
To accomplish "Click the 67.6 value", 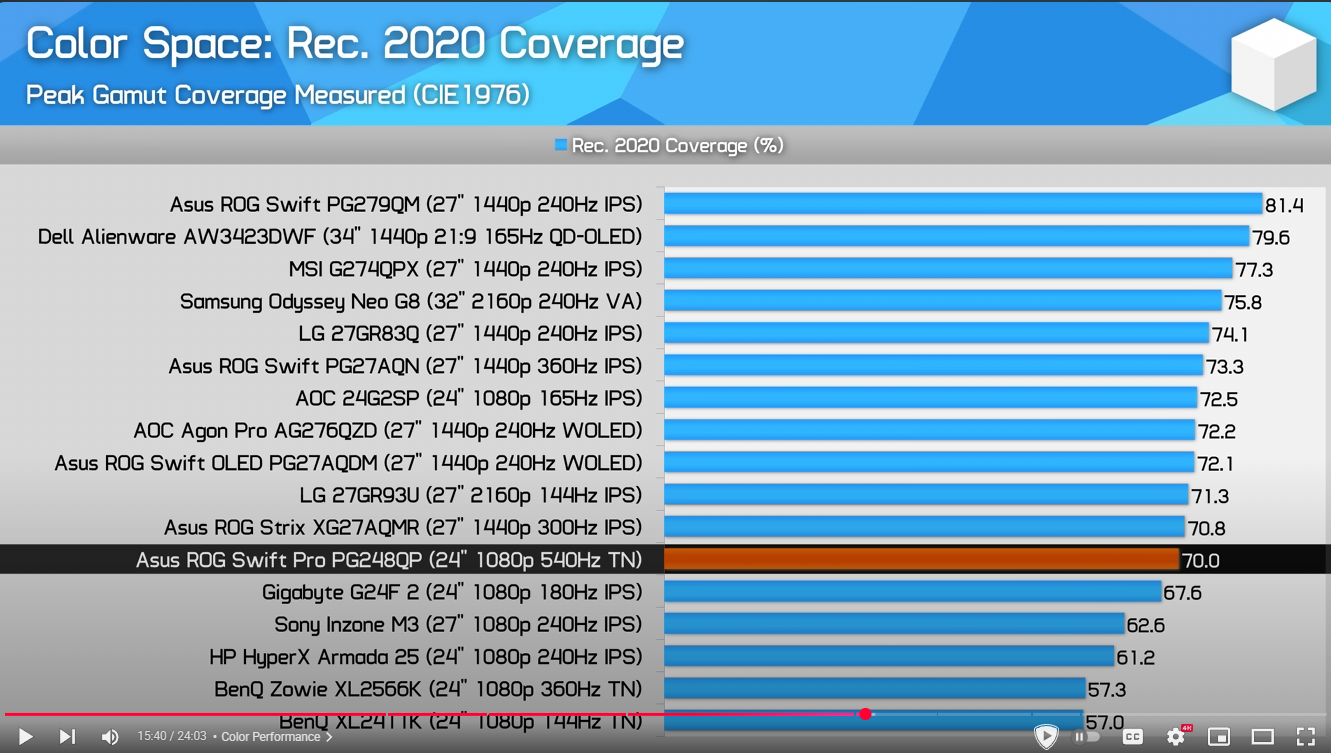I will (x=1182, y=593).
